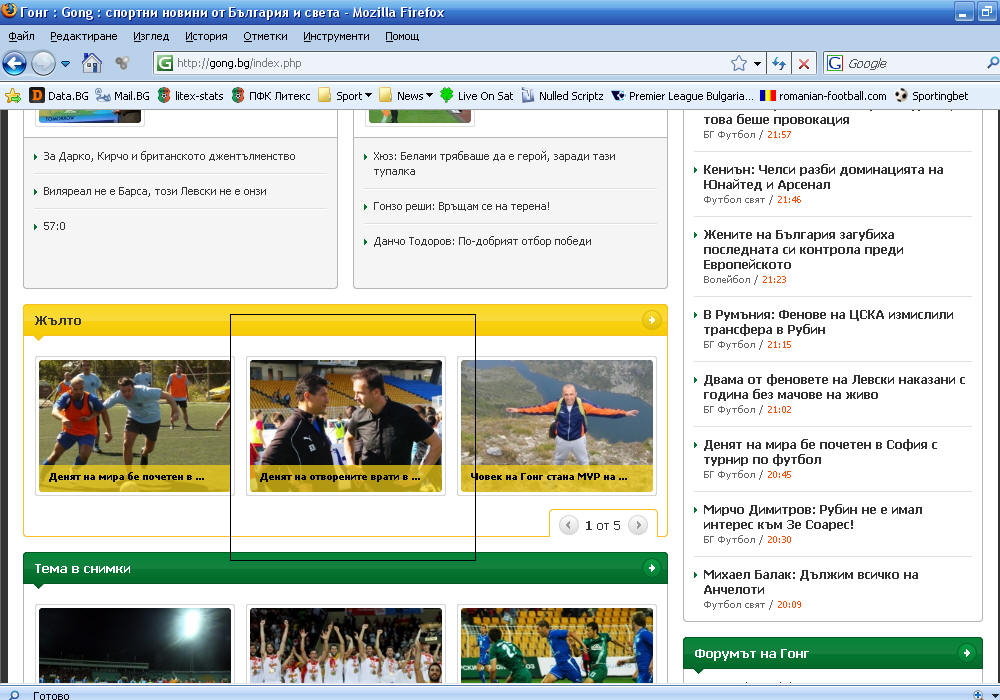Screen dimensions: 1000x700
Task: Open the romanian-football.com bookmark
Action: point(823,96)
